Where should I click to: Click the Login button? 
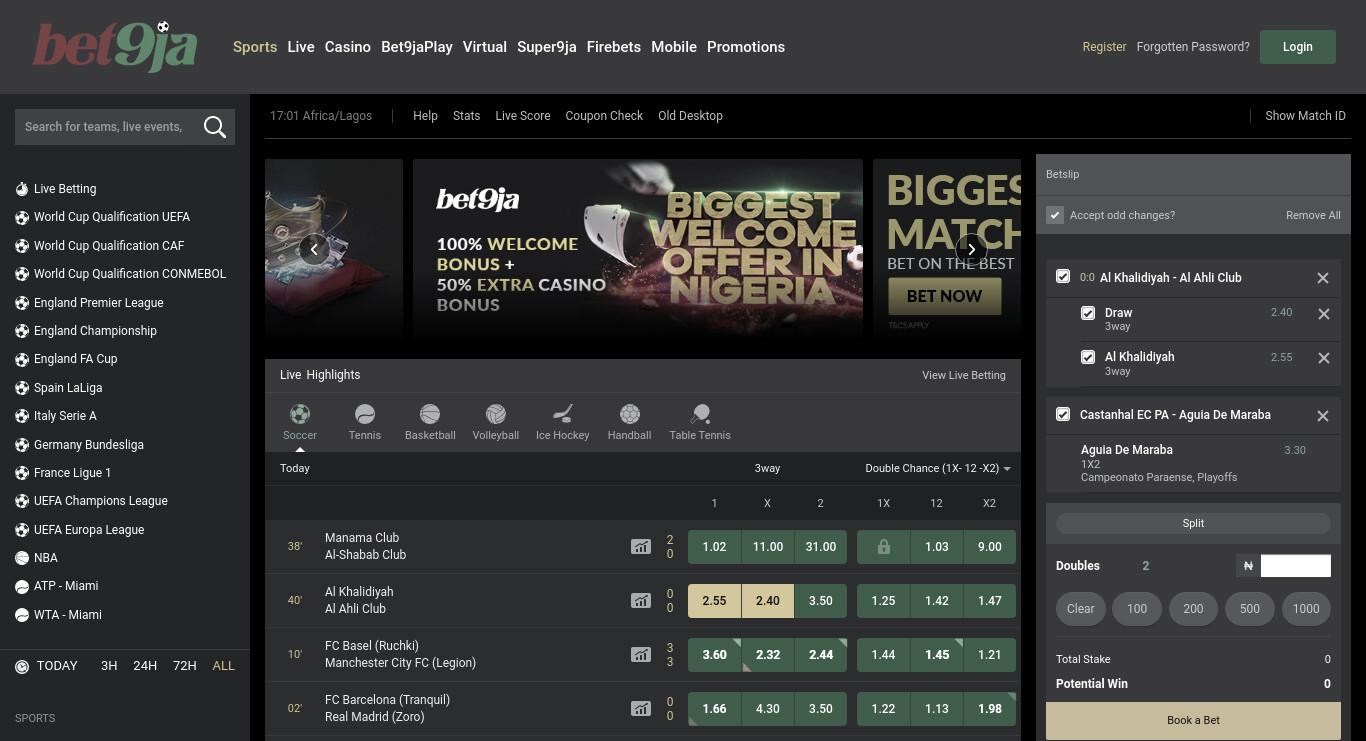[1298, 47]
